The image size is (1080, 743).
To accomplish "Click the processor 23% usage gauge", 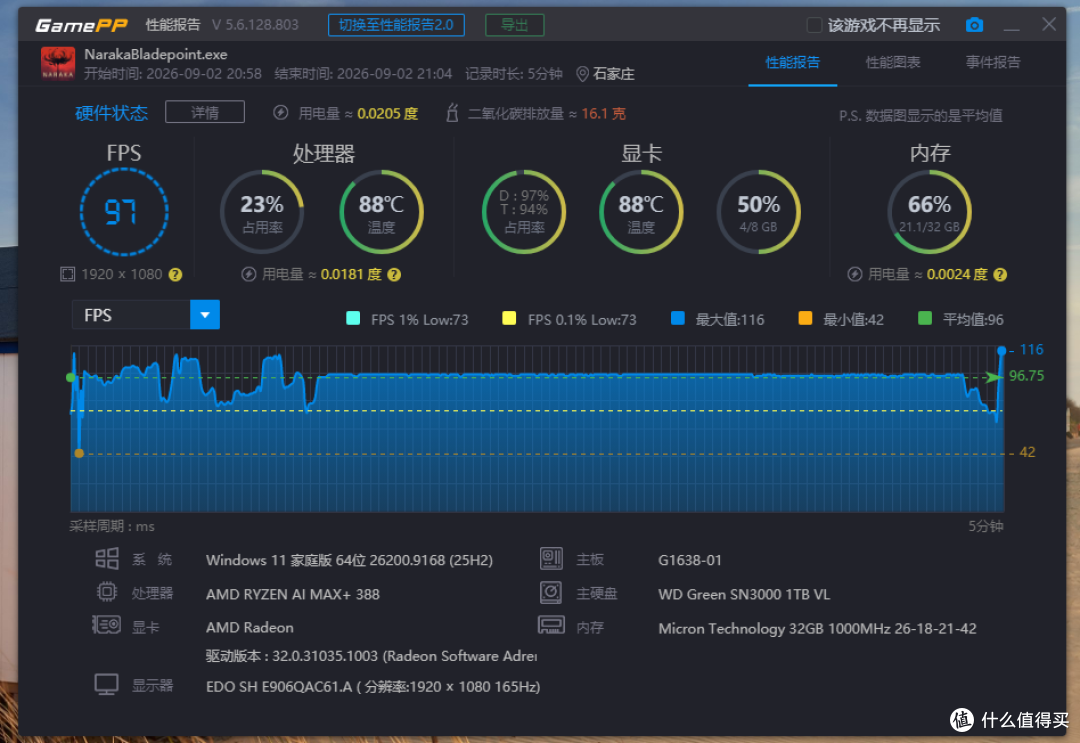I will (262, 211).
